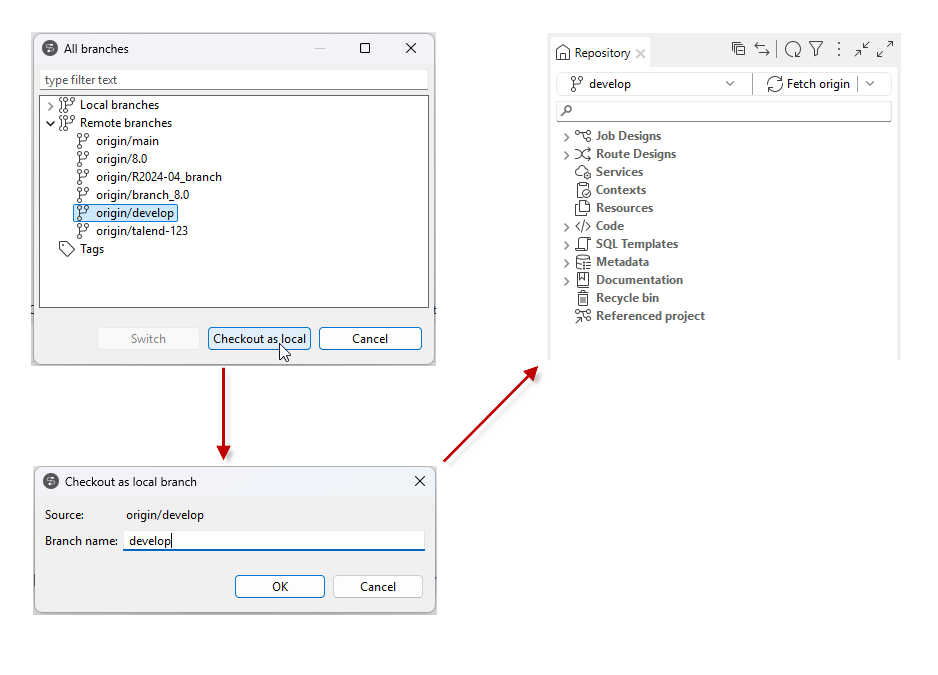Click the Checkout as local button
The image size is (938, 675).
click(x=259, y=338)
